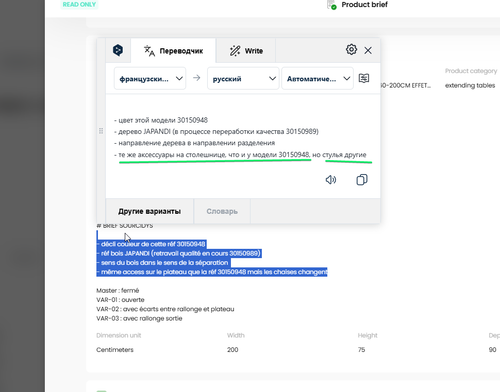Click the Product brief document icon
Screen dimensions: 500x392
pyautogui.click(x=332, y=5)
